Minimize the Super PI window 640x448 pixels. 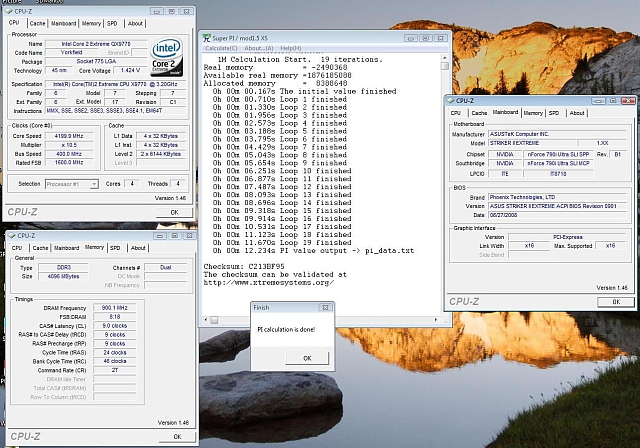411,38
